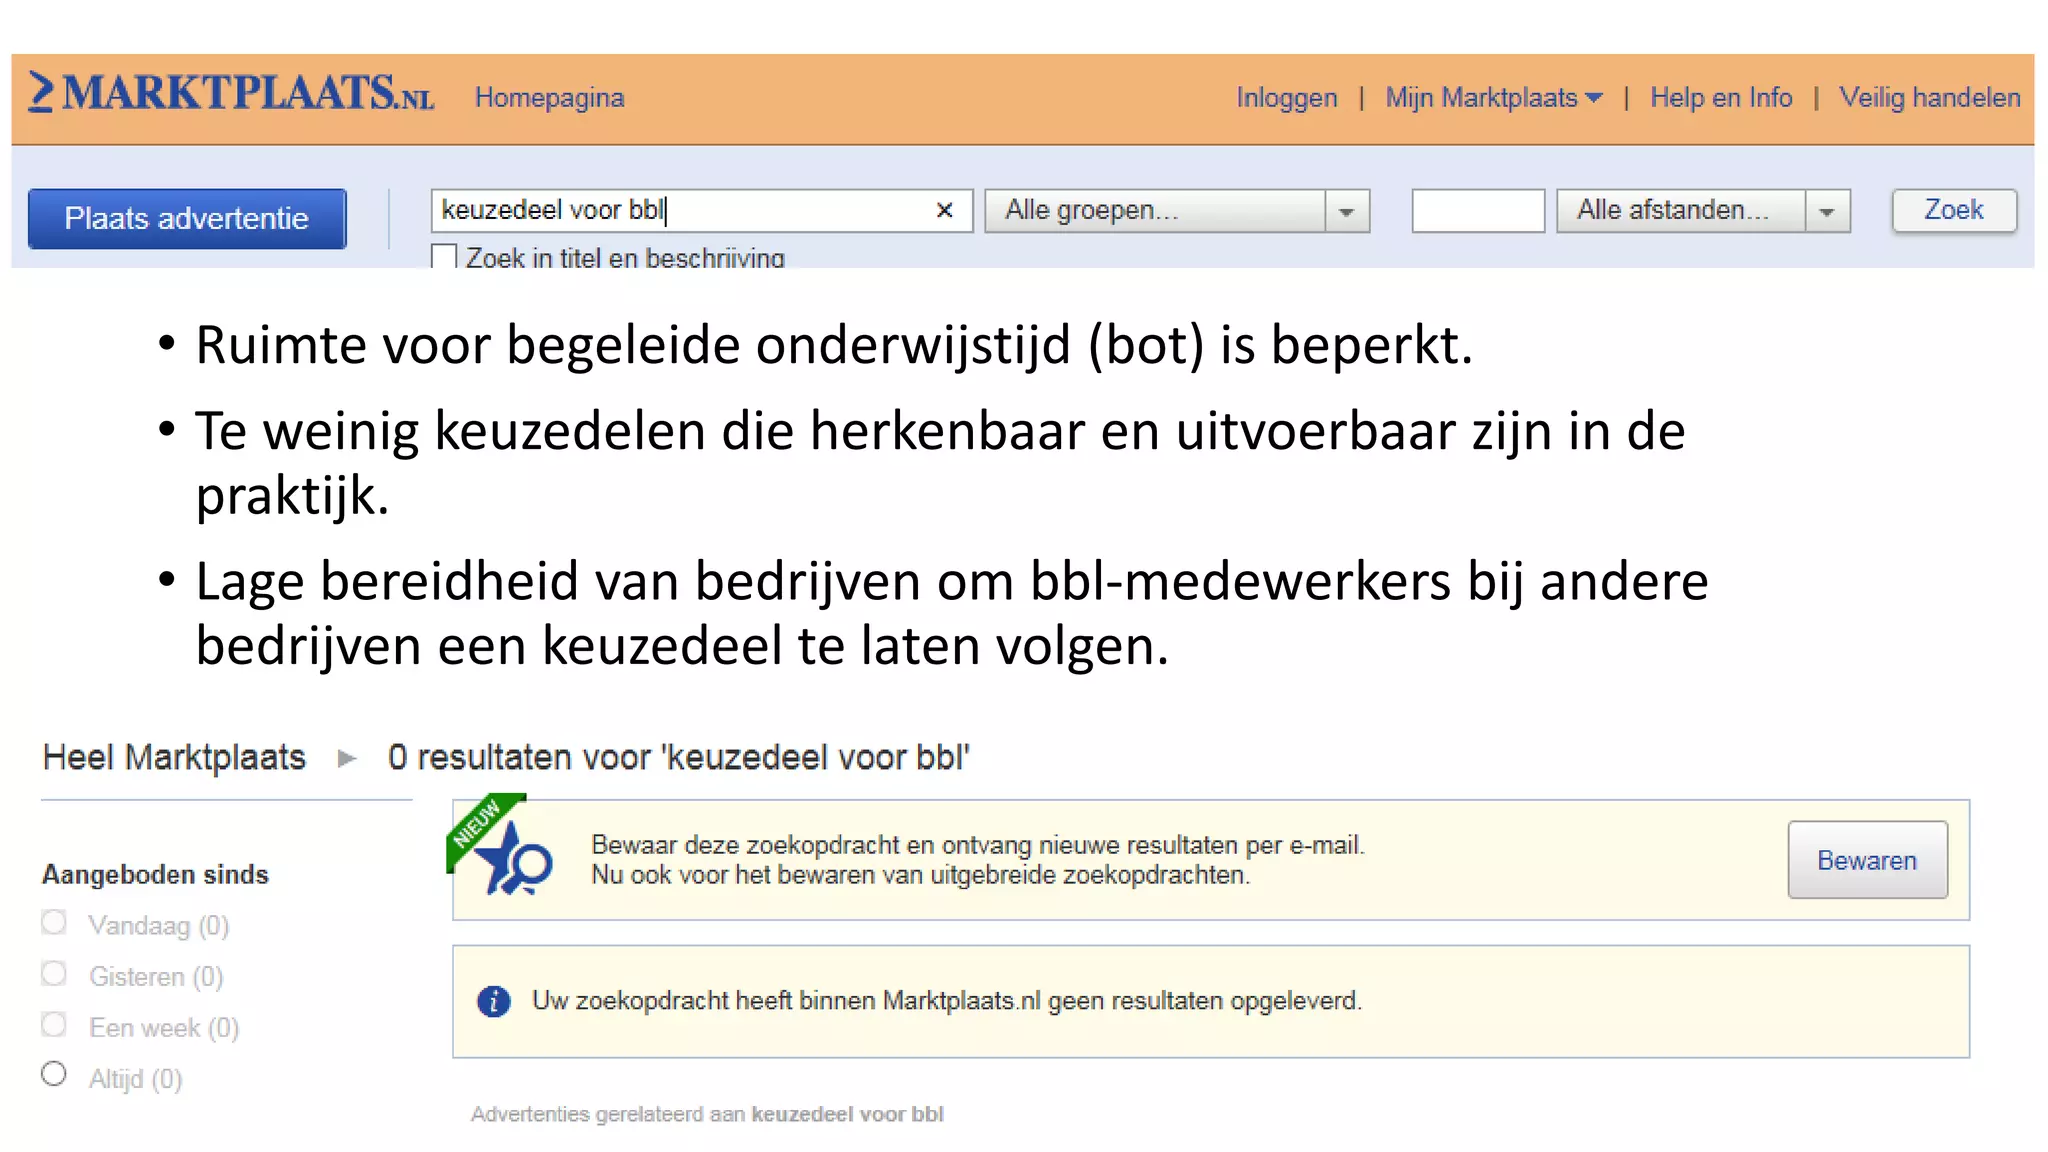Clear the search field with the X icon
This screenshot has width=2048, height=1152.
944,210
